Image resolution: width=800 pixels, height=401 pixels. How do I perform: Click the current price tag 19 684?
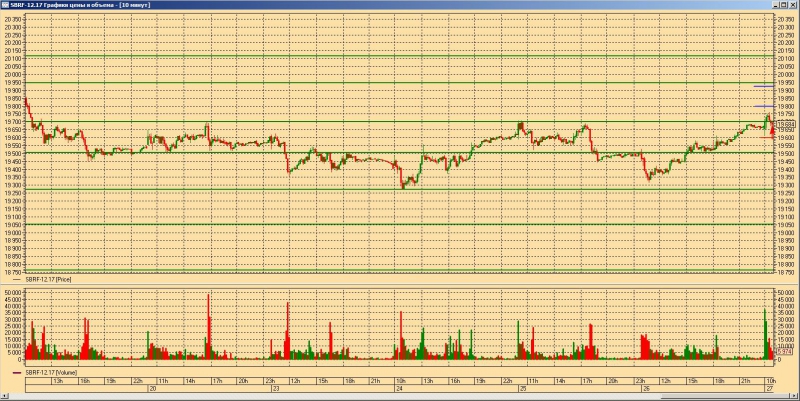(x=786, y=124)
